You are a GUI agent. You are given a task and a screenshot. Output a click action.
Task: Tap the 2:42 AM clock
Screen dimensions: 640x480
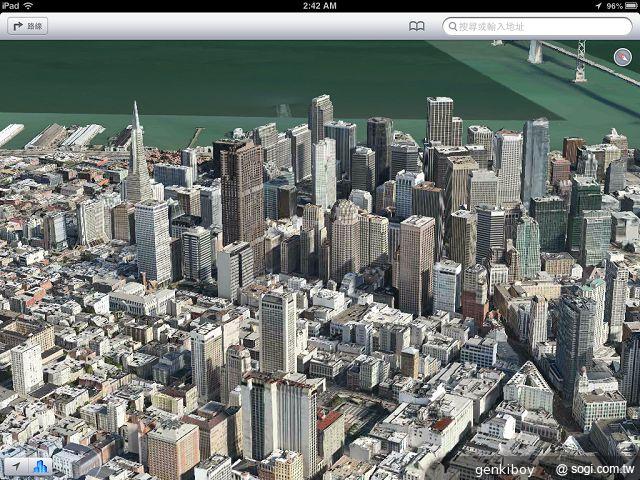(x=319, y=6)
